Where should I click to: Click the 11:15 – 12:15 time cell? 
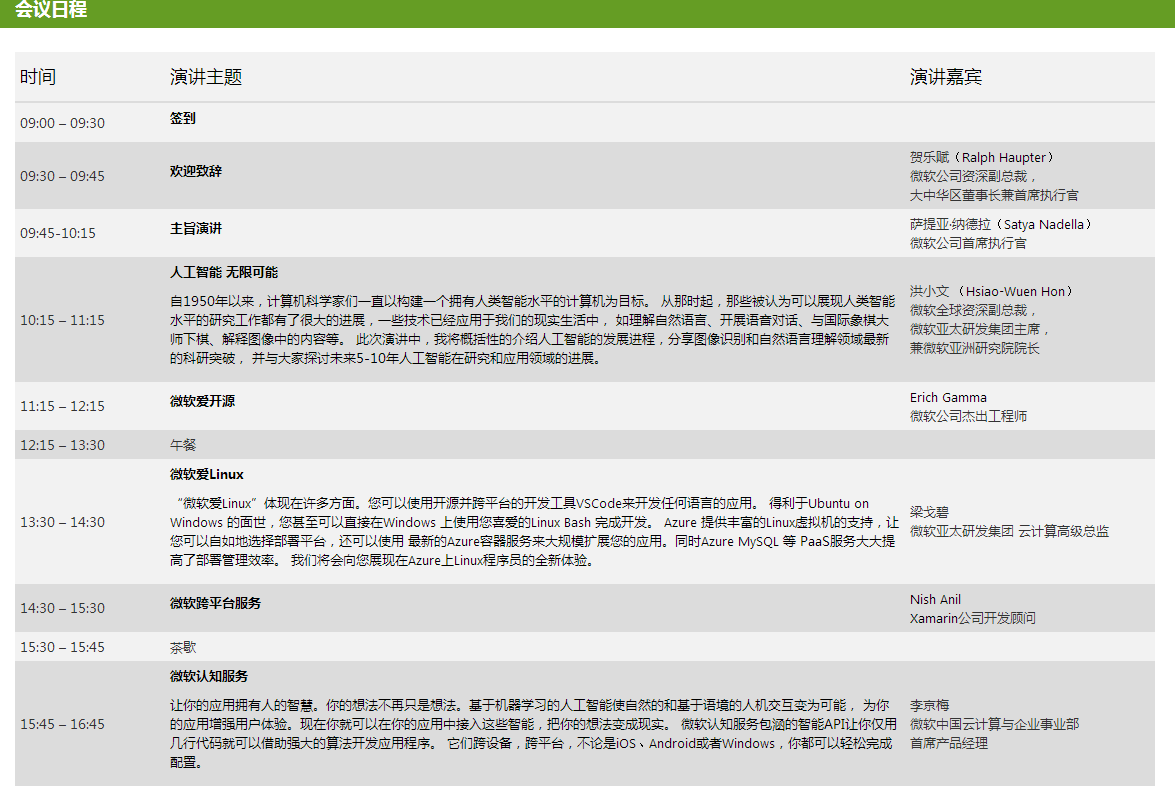pyautogui.click(x=62, y=406)
